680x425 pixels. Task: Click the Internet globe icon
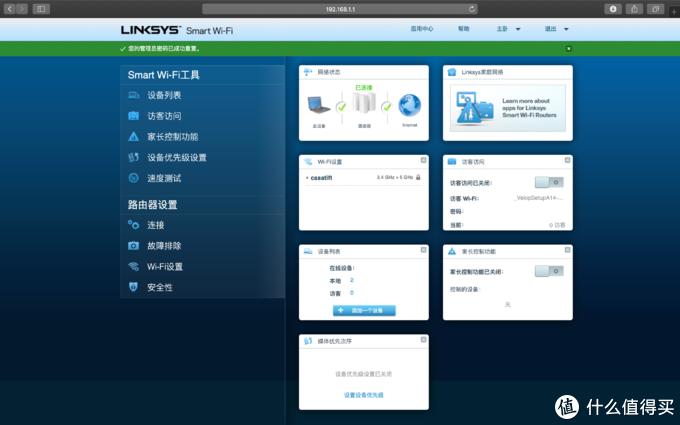[409, 105]
